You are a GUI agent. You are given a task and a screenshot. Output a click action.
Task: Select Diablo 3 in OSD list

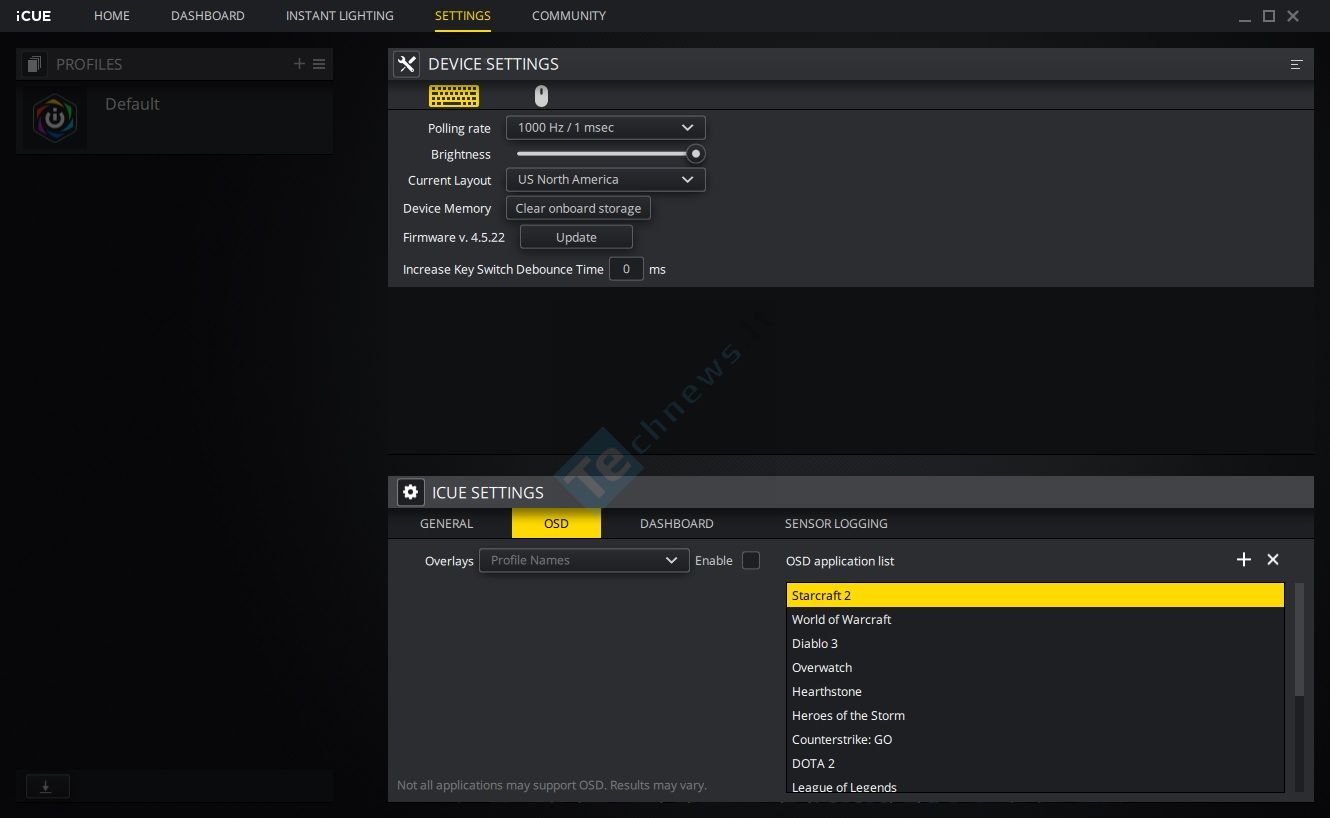click(1035, 643)
